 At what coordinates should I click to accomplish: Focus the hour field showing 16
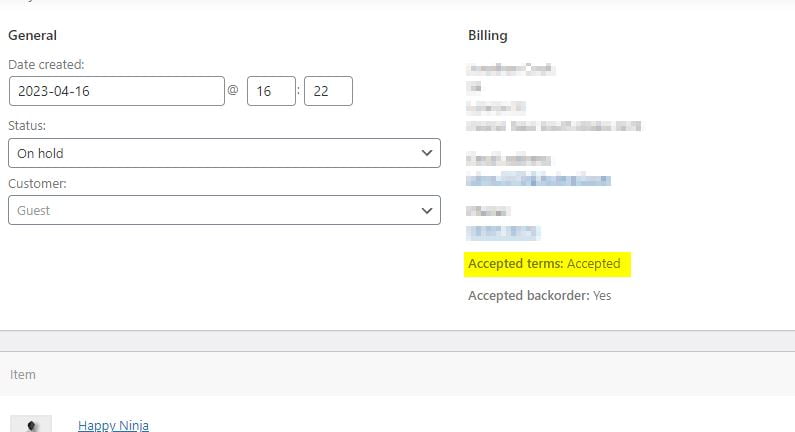tap(272, 91)
